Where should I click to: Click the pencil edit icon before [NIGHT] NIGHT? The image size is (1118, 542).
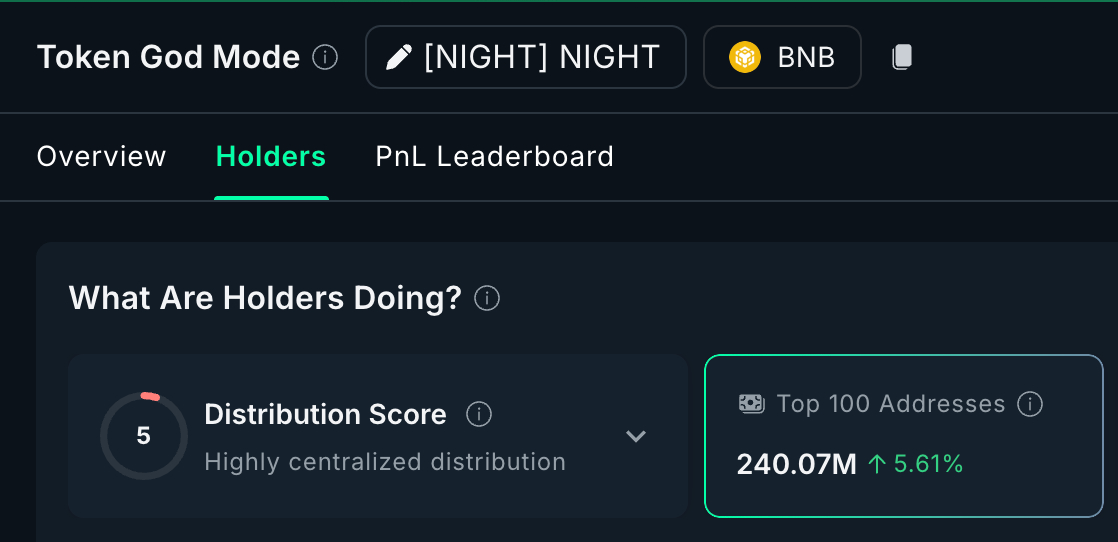(x=398, y=57)
